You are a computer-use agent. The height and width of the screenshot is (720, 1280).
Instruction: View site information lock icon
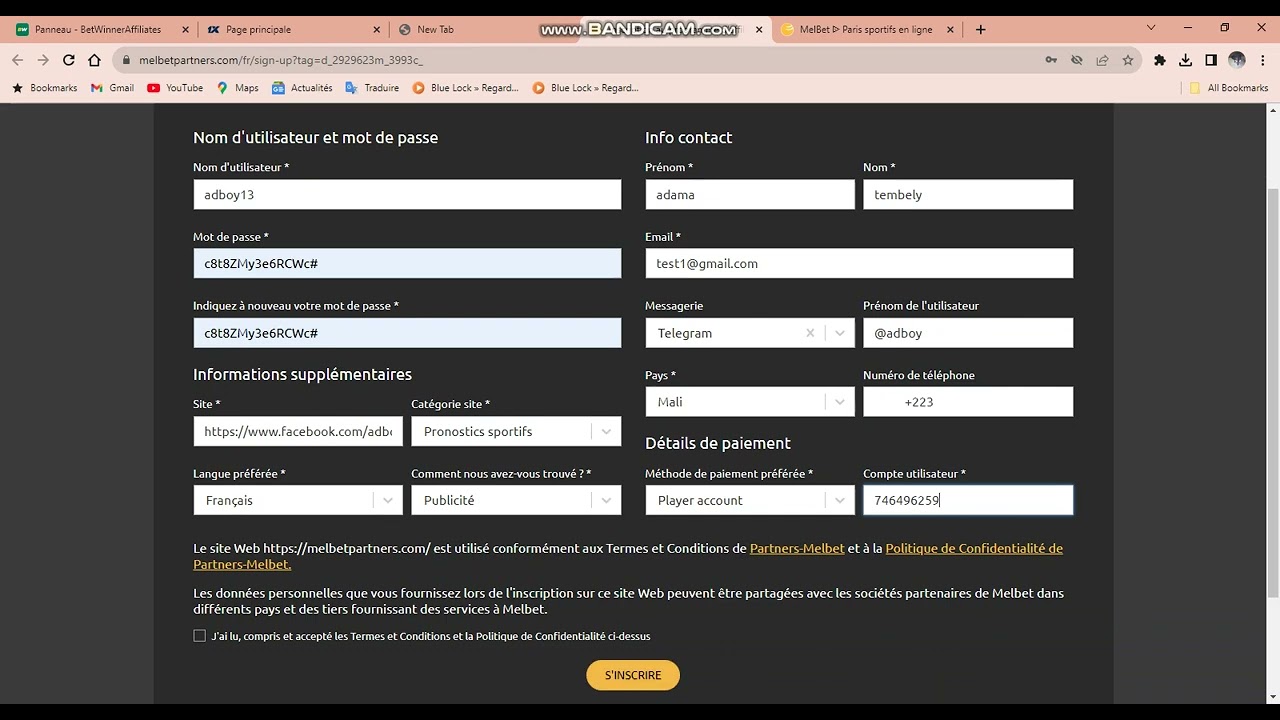pyautogui.click(x=125, y=60)
